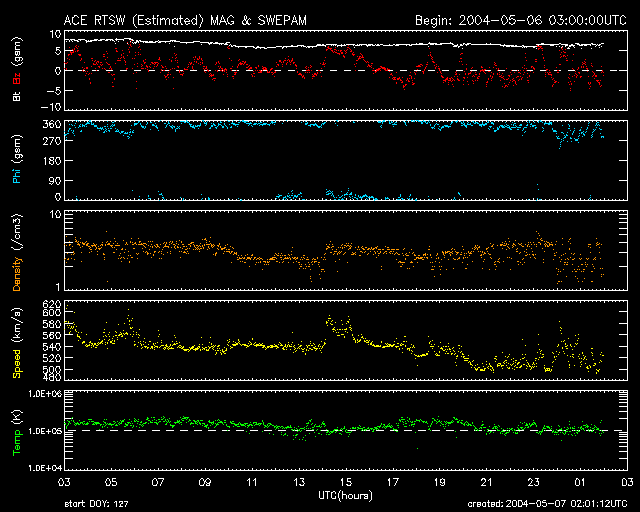Select hour 17 tick on the time axis
Image resolution: width=640 pixels, height=512 pixels.
tap(393, 482)
